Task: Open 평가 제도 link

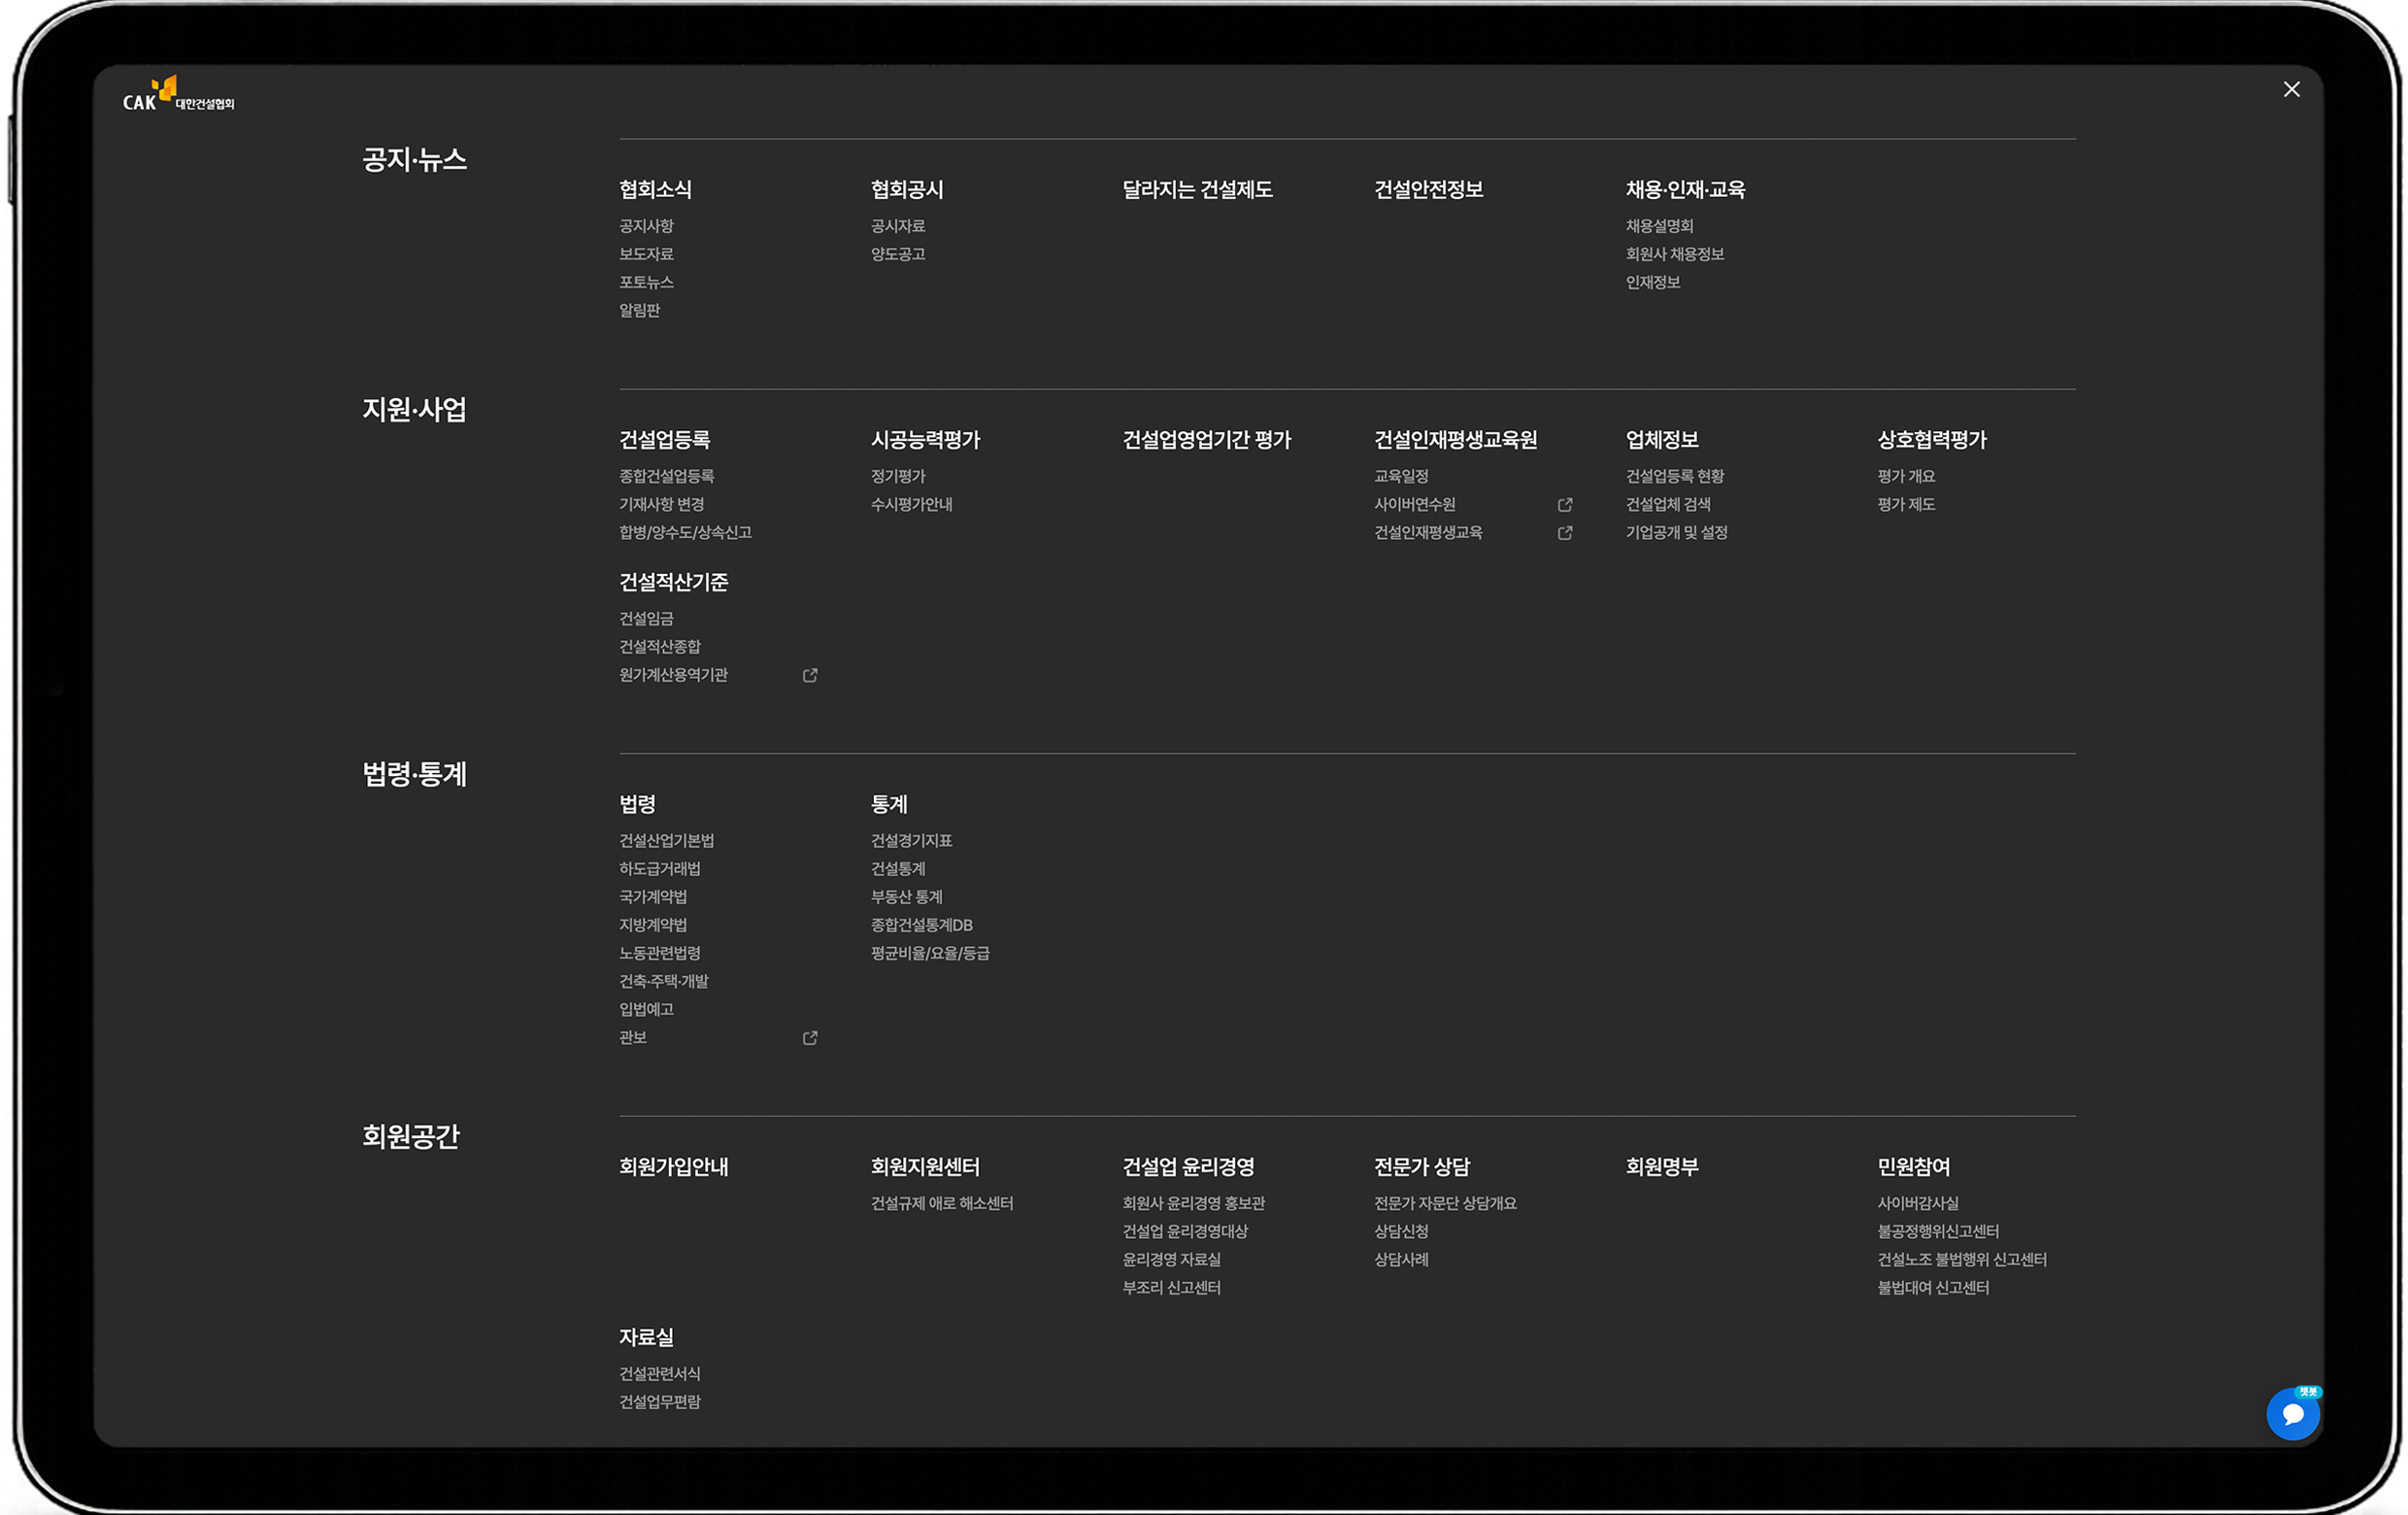Action: click(1906, 505)
